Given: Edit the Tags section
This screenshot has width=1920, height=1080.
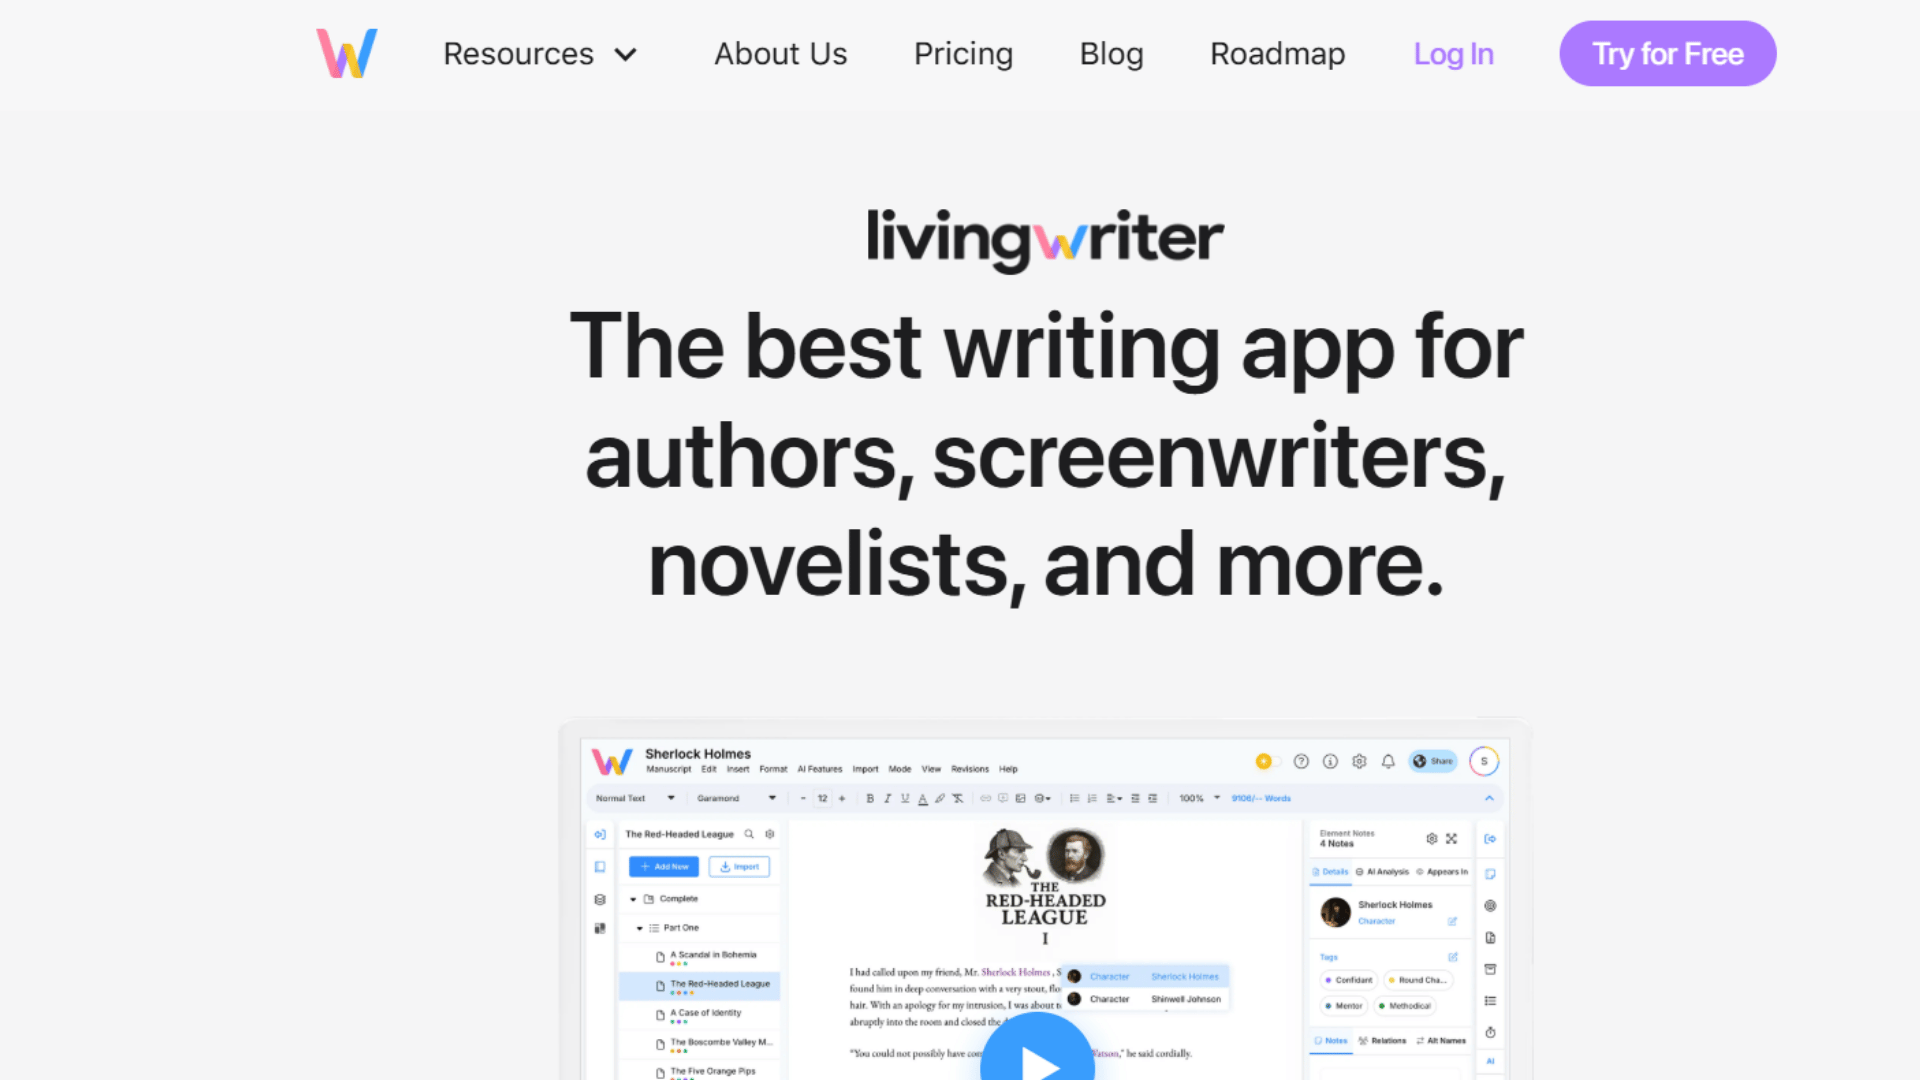Looking at the screenshot, I should point(1453,957).
